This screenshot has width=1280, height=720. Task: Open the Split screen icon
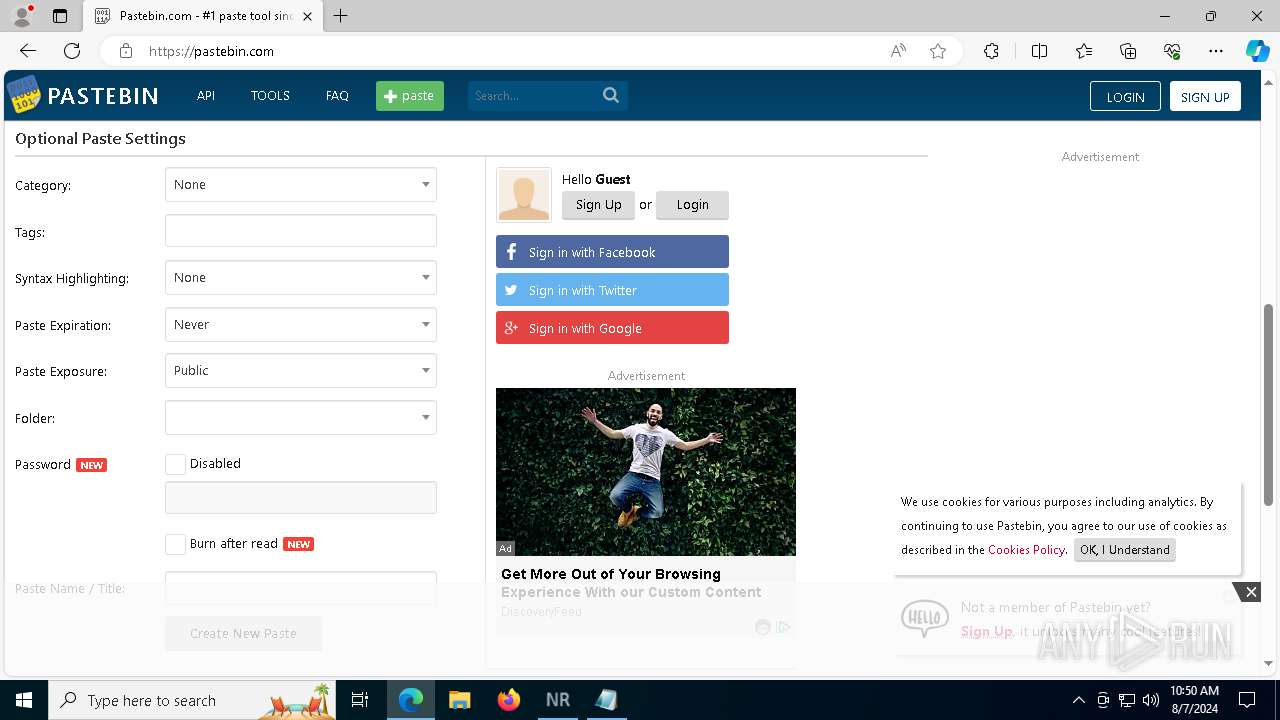point(1039,51)
